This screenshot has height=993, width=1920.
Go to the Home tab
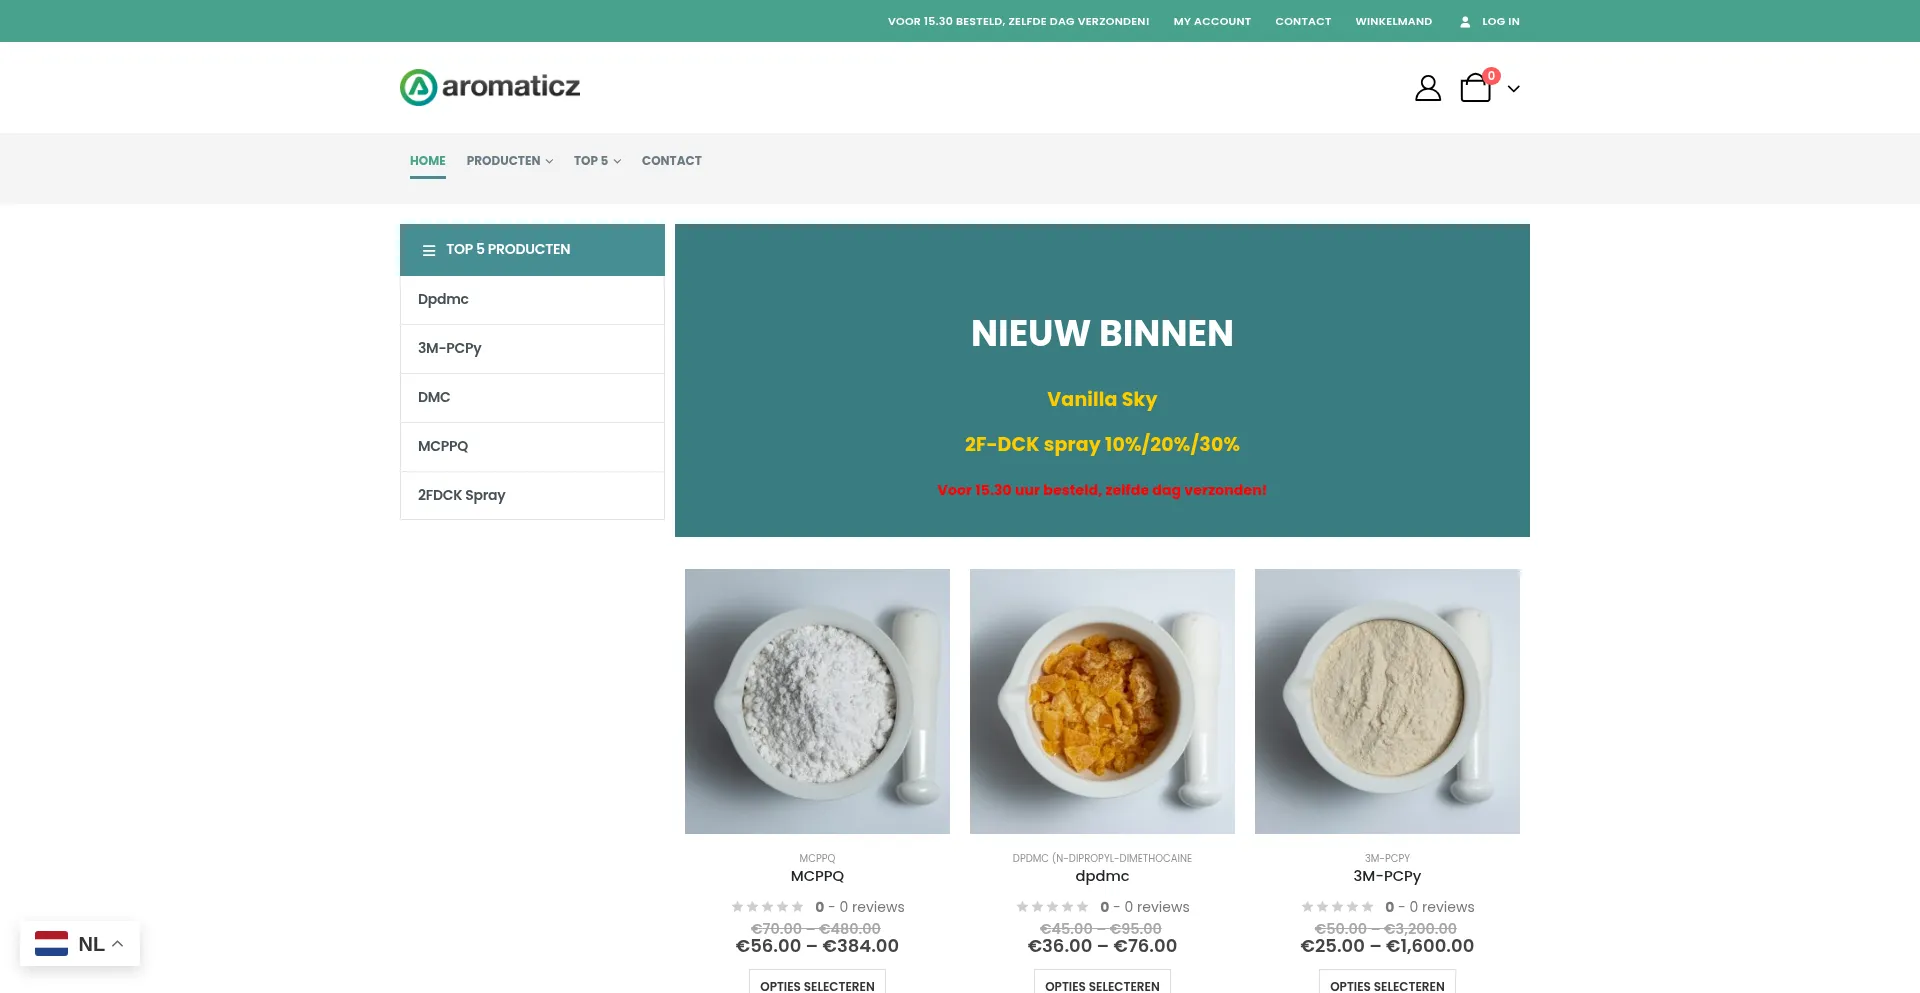[x=428, y=161]
